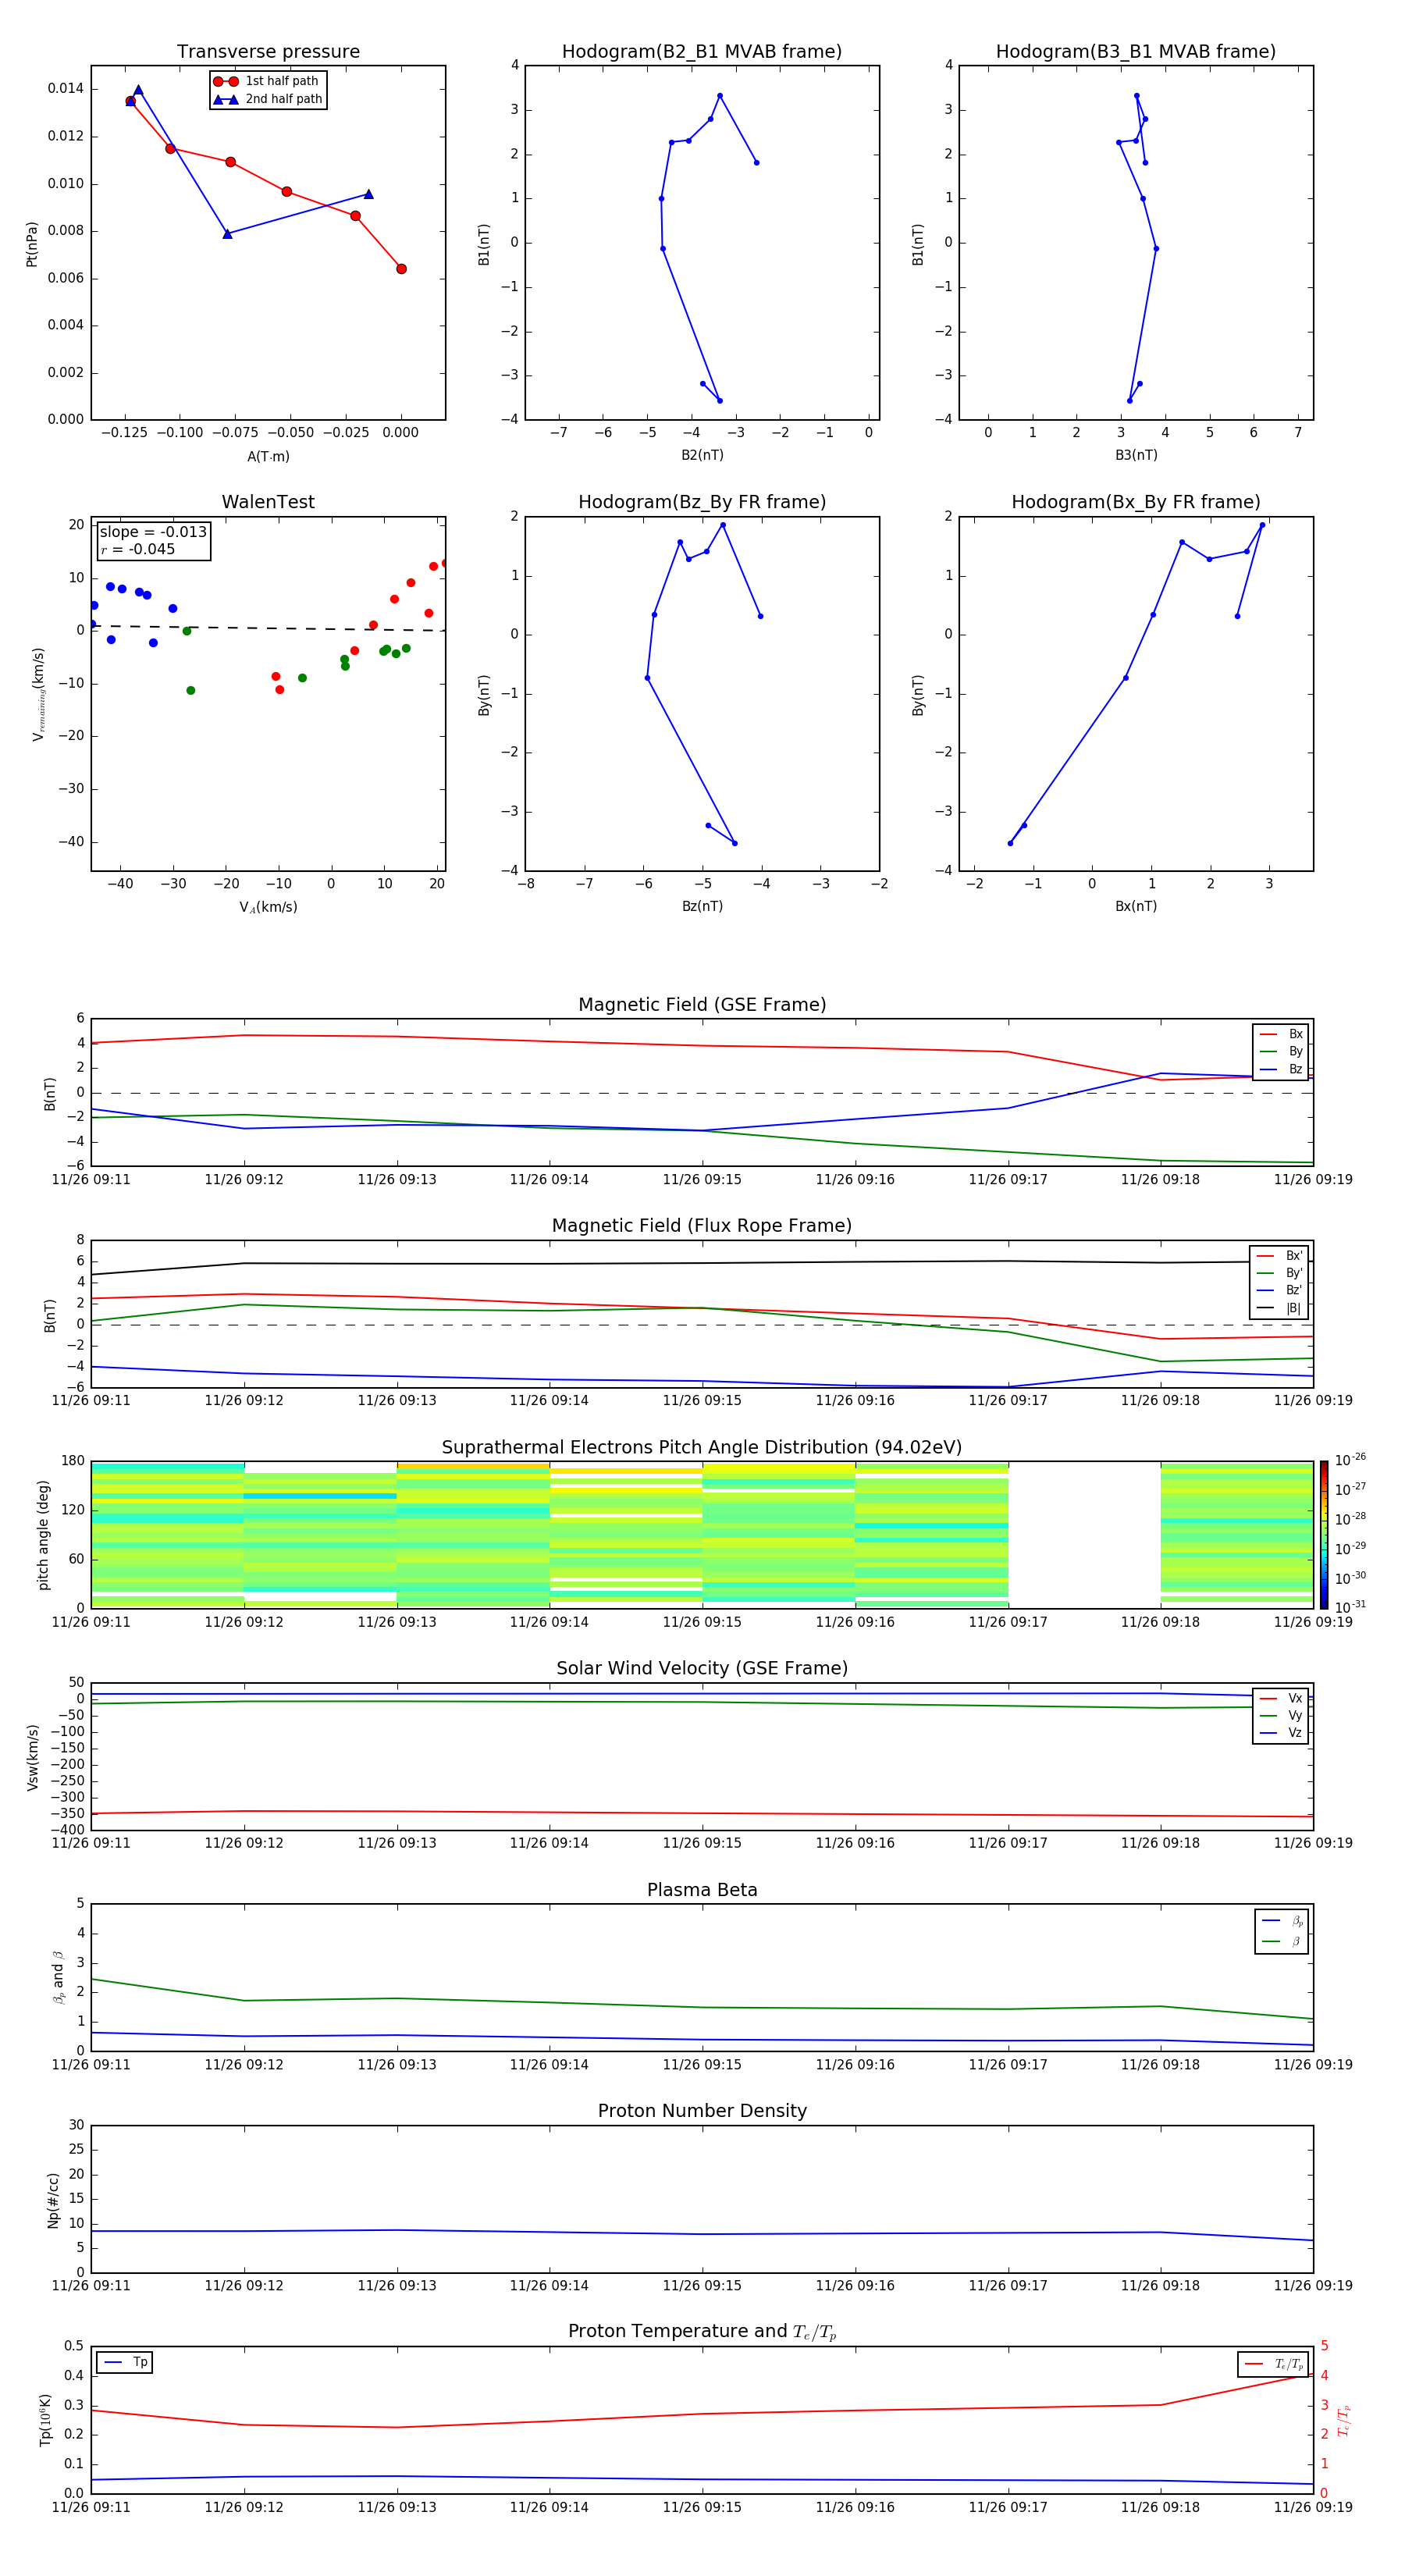Click the '|B|' legend entry in Flux Rope plot
The height and width of the screenshot is (2576, 1405).
click(1280, 1308)
